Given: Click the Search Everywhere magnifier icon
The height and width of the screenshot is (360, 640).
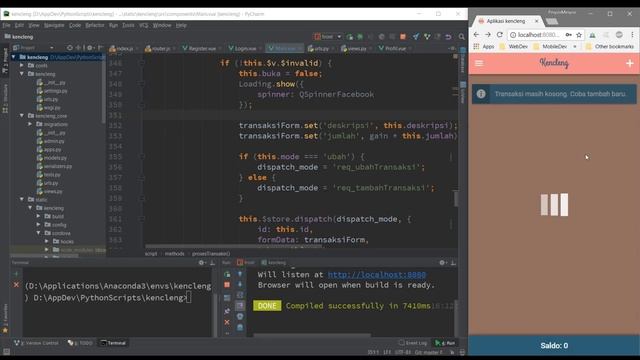Looking at the screenshot, I should 462,37.
